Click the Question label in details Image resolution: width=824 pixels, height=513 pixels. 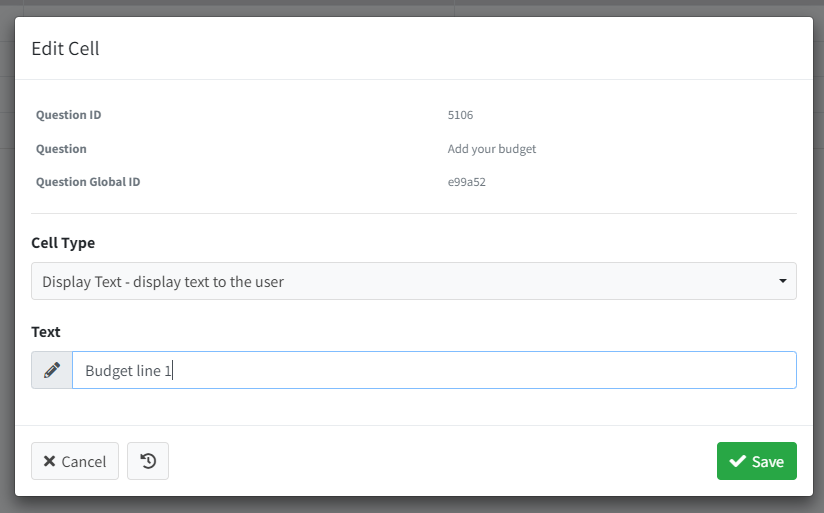[61, 149]
